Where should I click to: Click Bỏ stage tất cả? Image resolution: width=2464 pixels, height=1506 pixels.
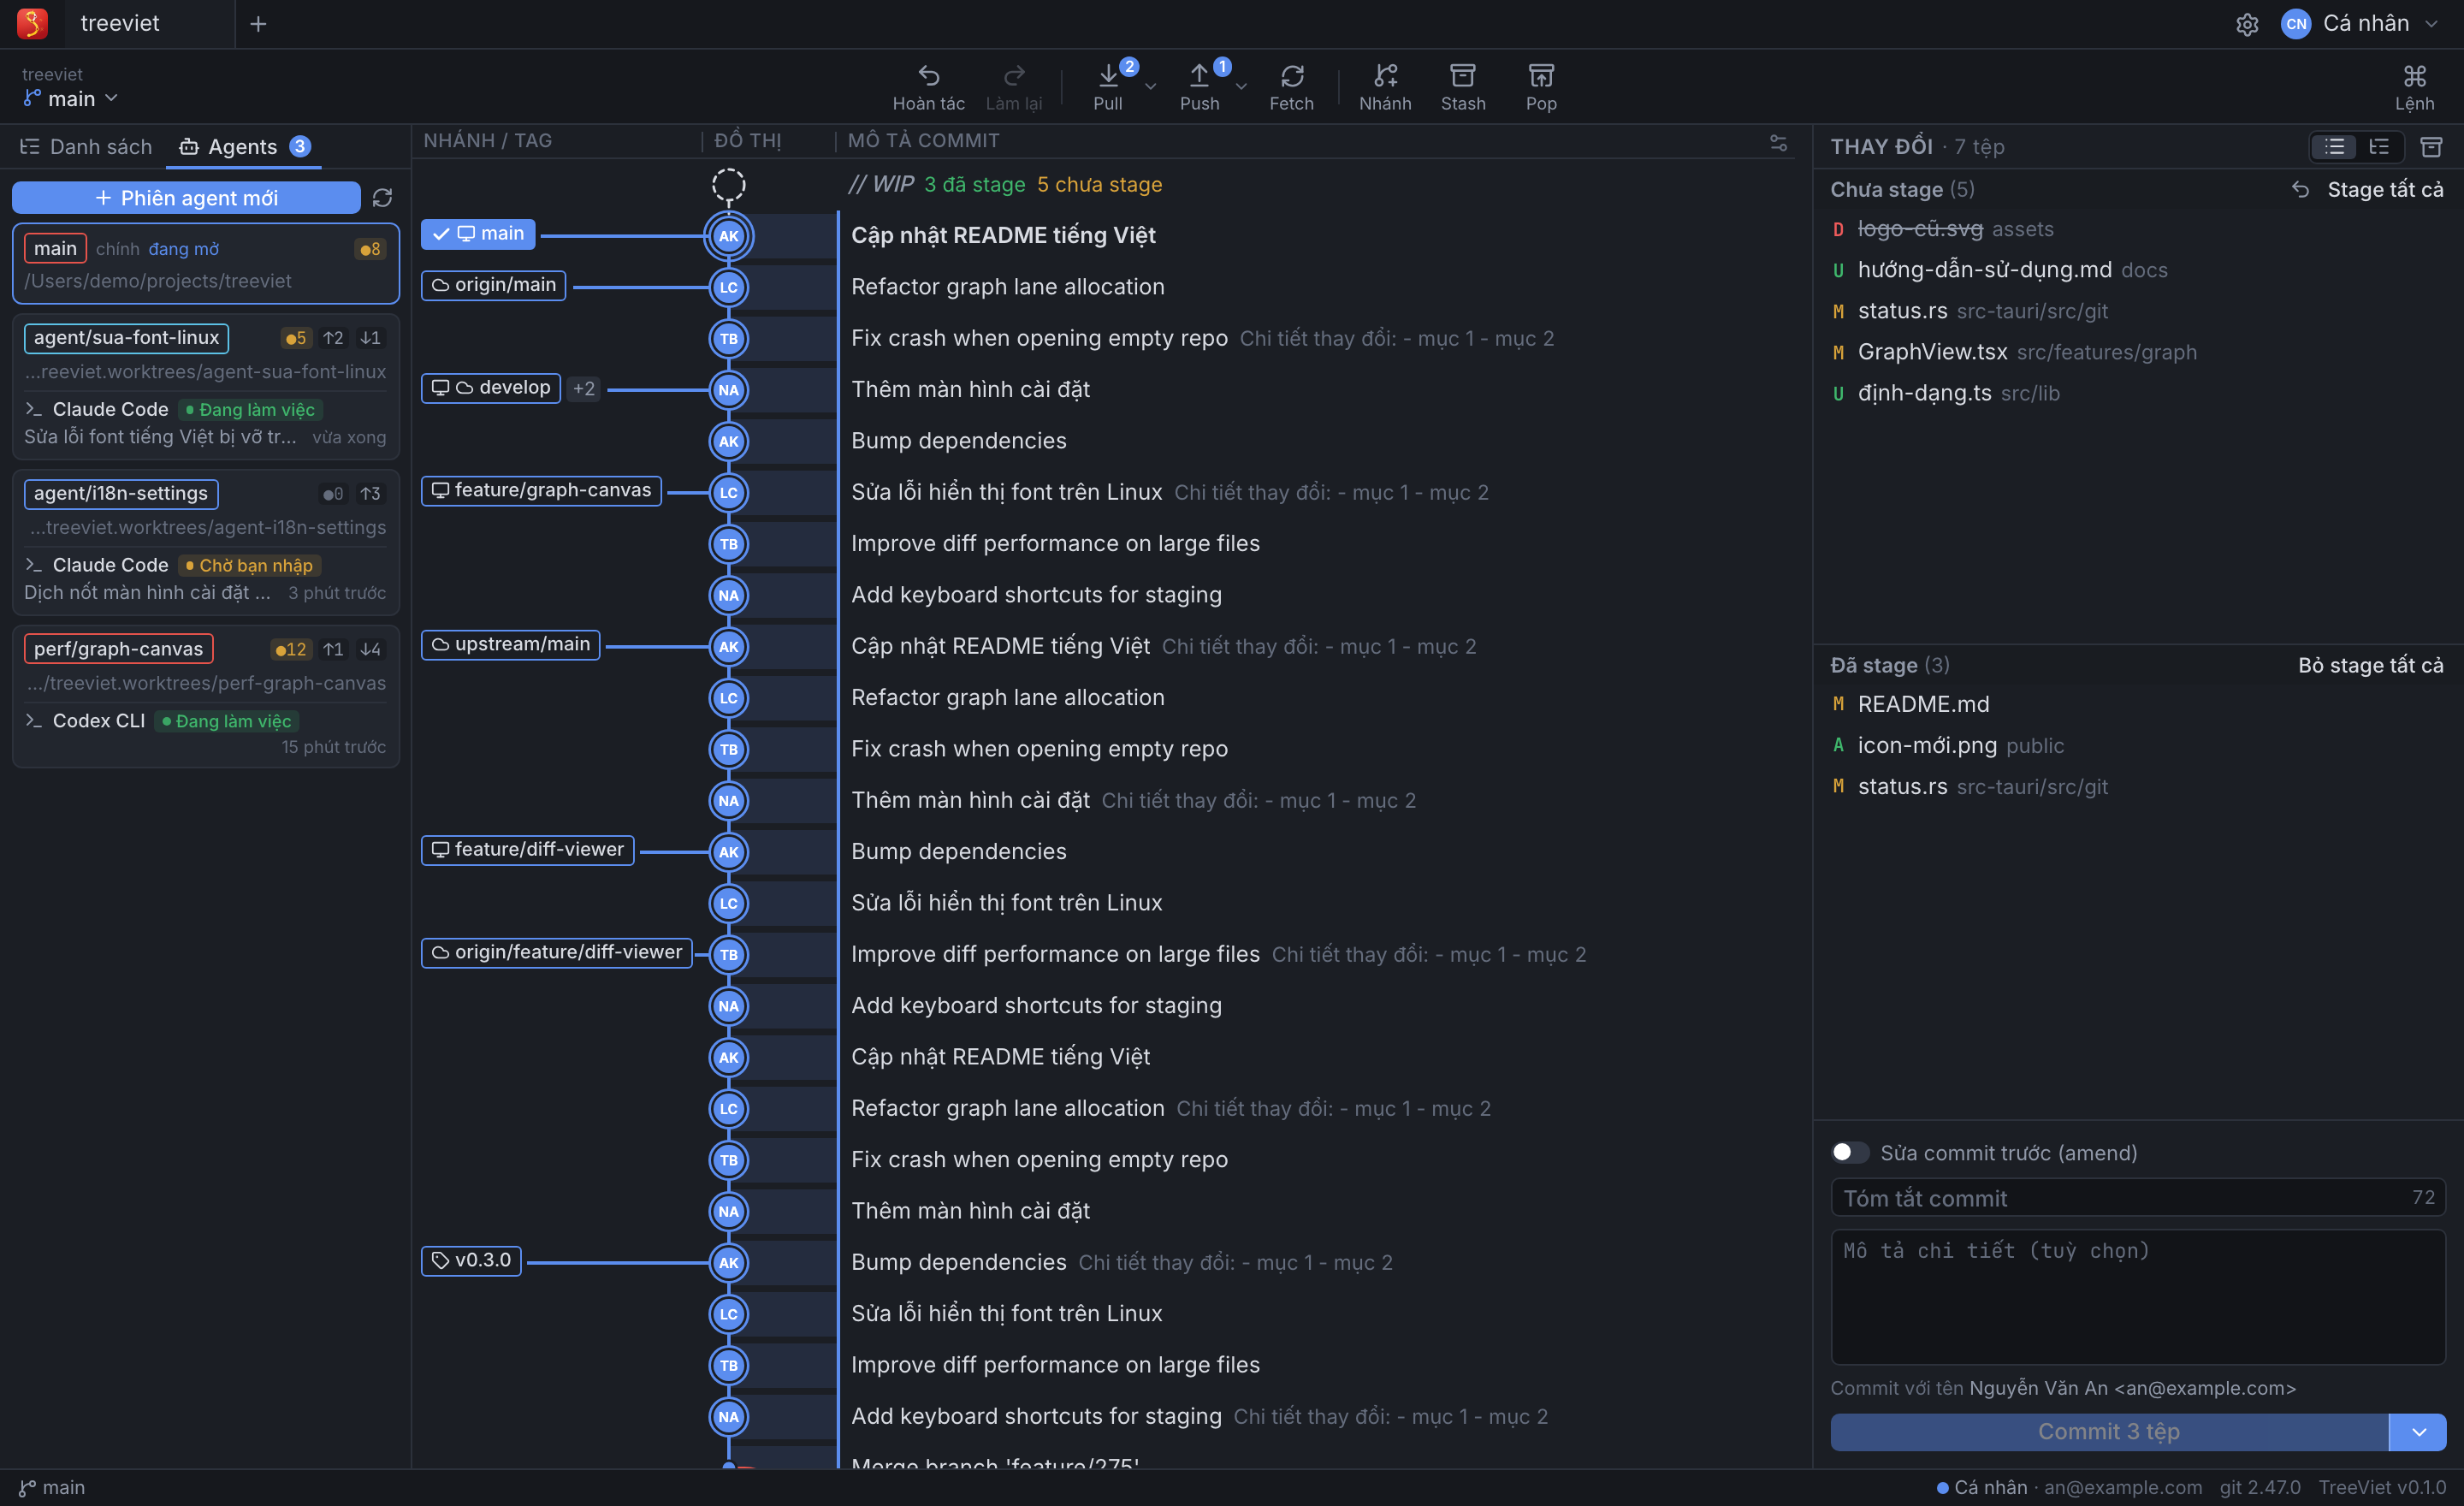[x=2370, y=665]
